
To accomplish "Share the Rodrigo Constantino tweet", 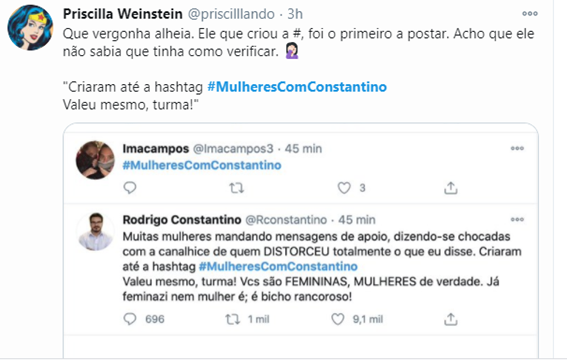I will pos(451,319).
